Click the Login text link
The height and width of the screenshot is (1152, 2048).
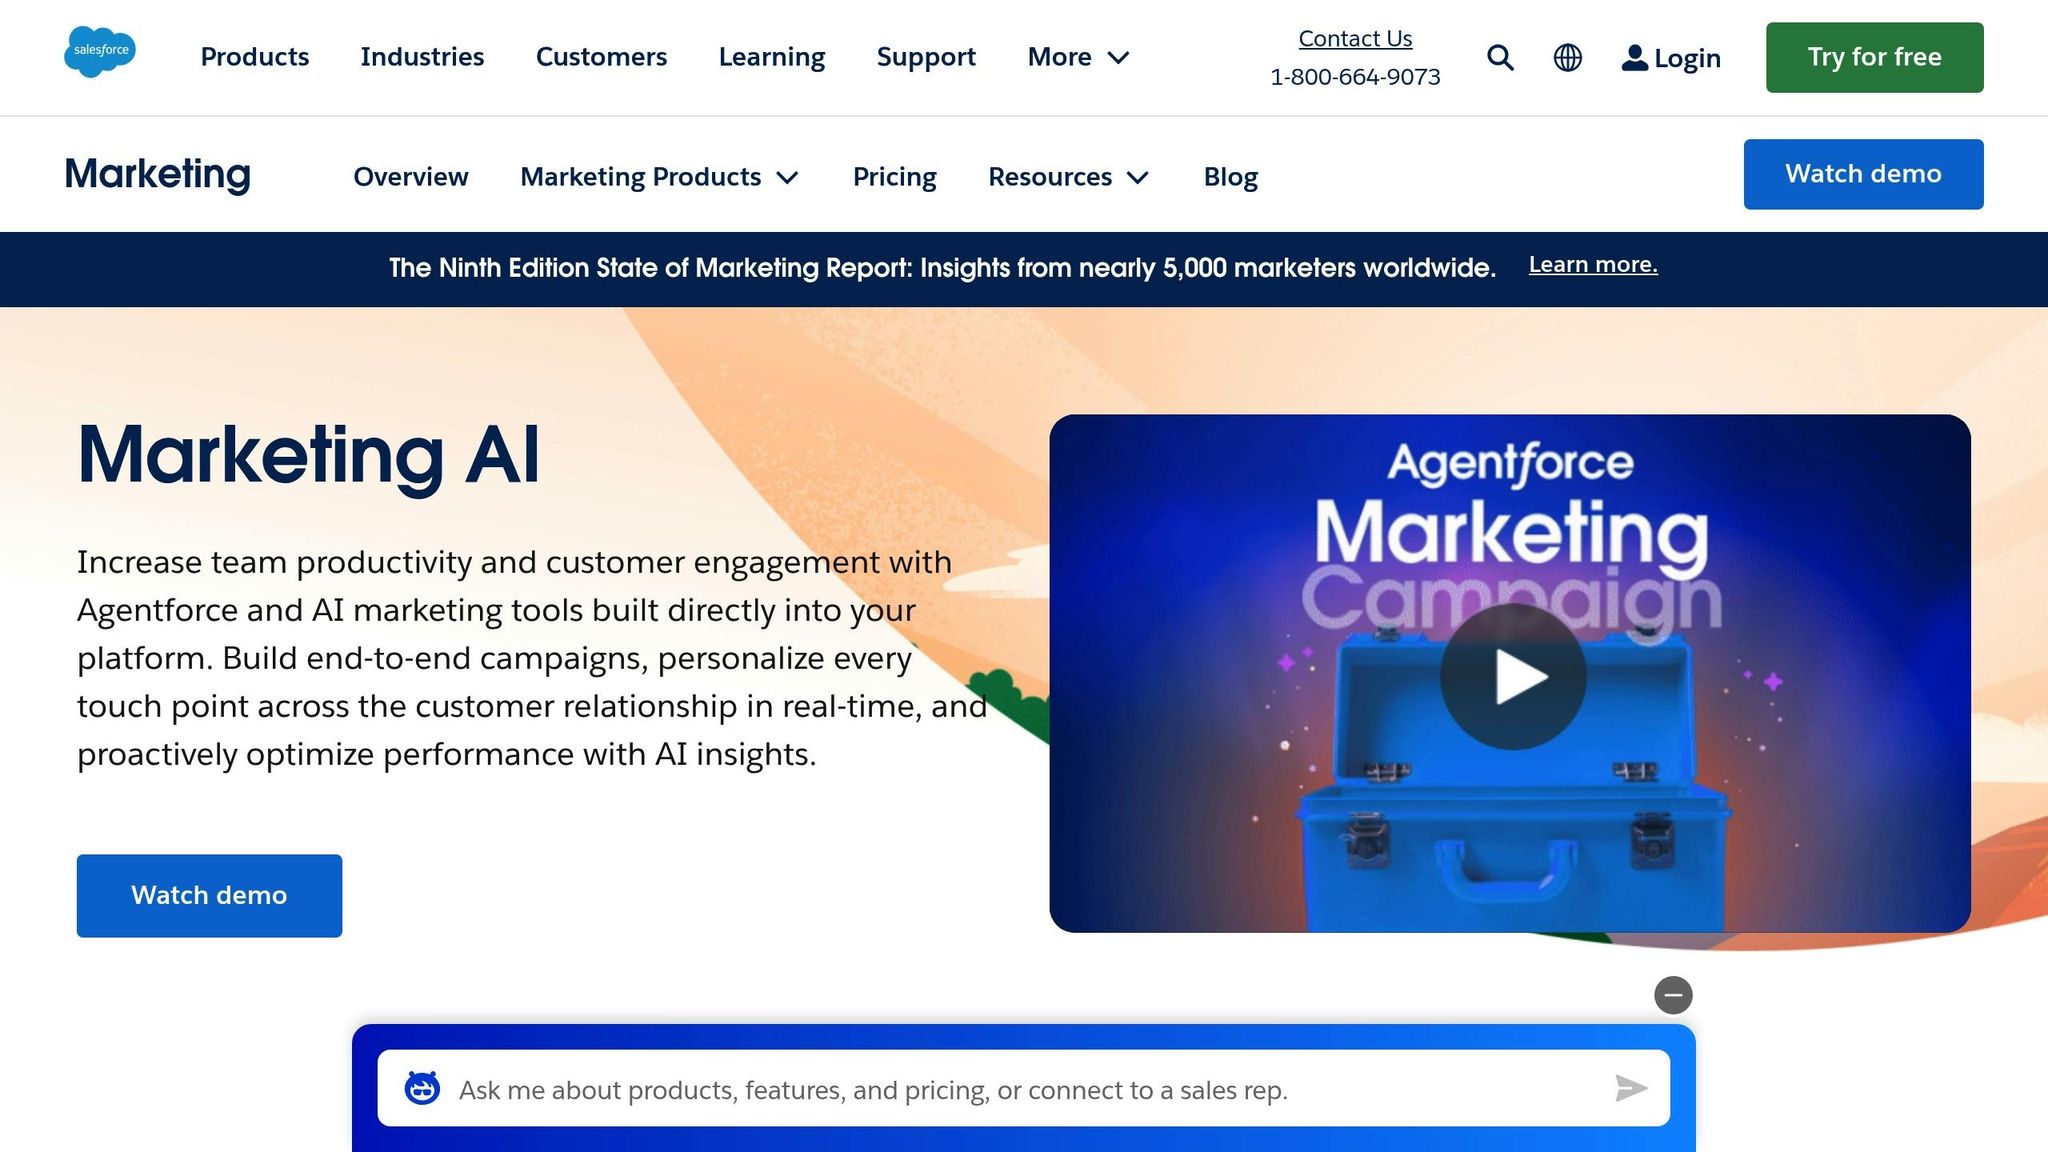tap(1687, 58)
